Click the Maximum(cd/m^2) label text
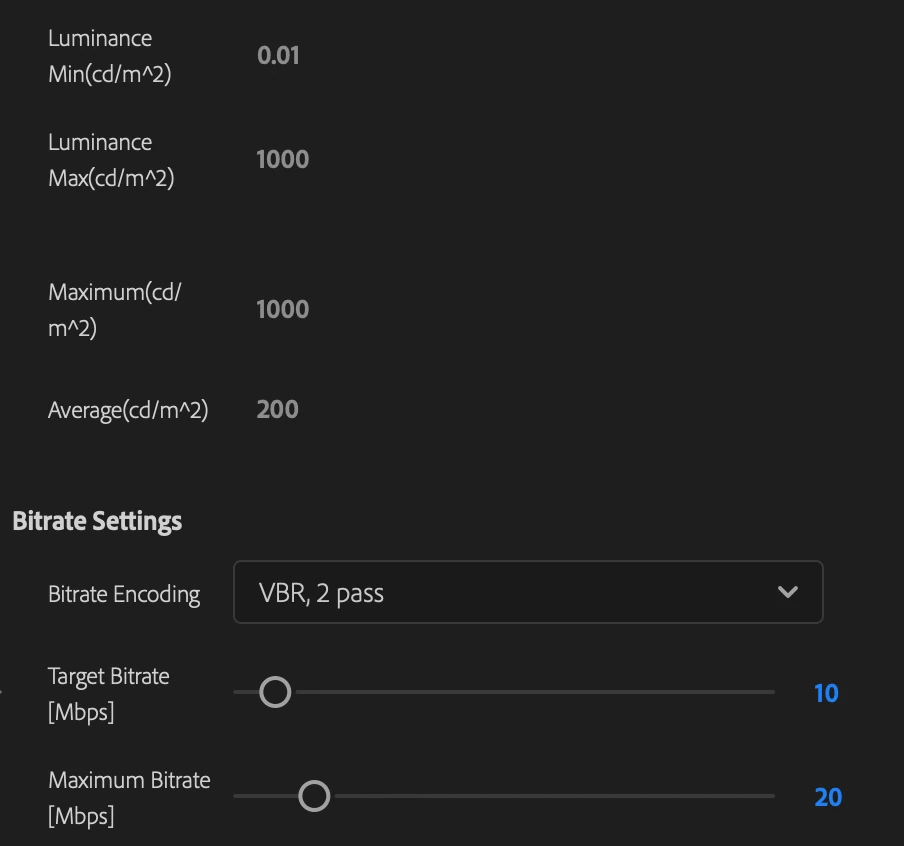 [x=114, y=310]
